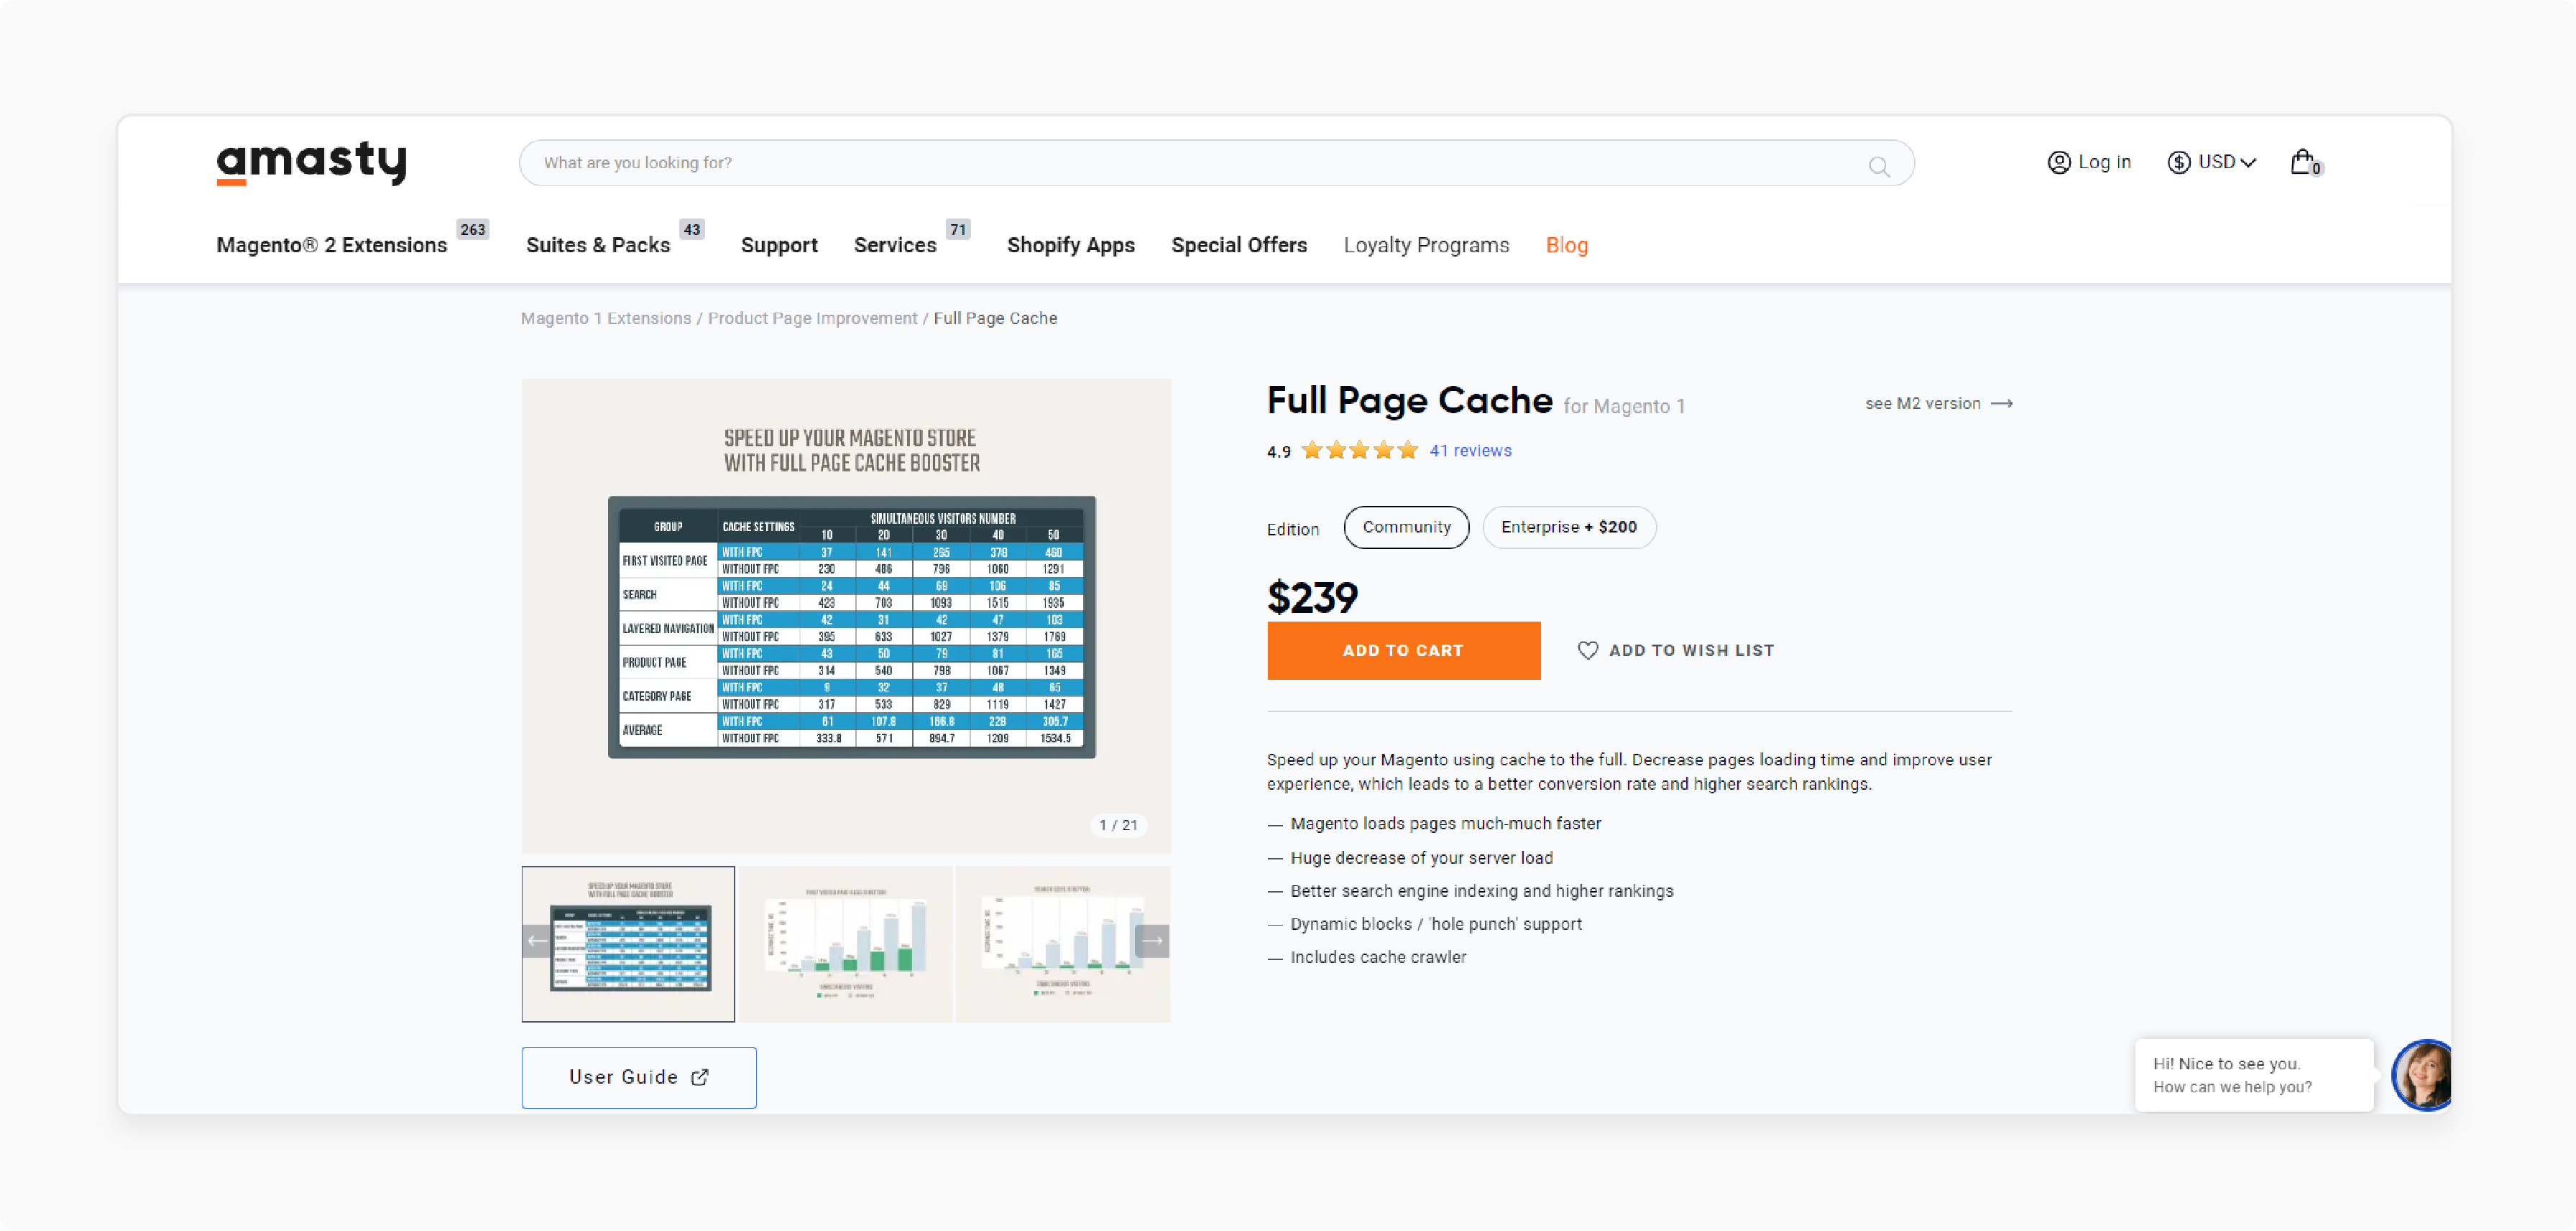Focus the site search field

[1216, 163]
